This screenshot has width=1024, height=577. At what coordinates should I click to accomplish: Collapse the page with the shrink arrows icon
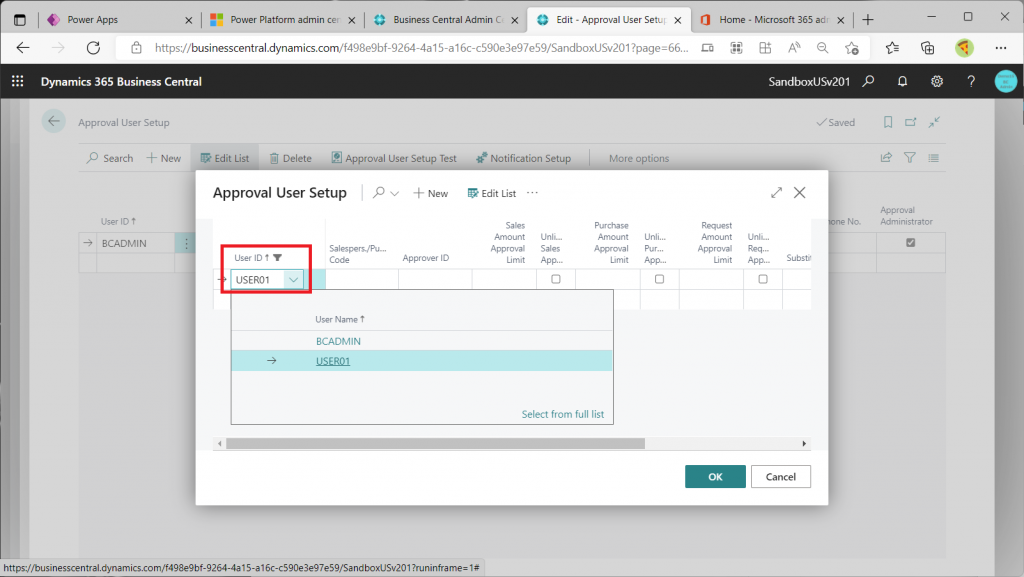(x=934, y=122)
